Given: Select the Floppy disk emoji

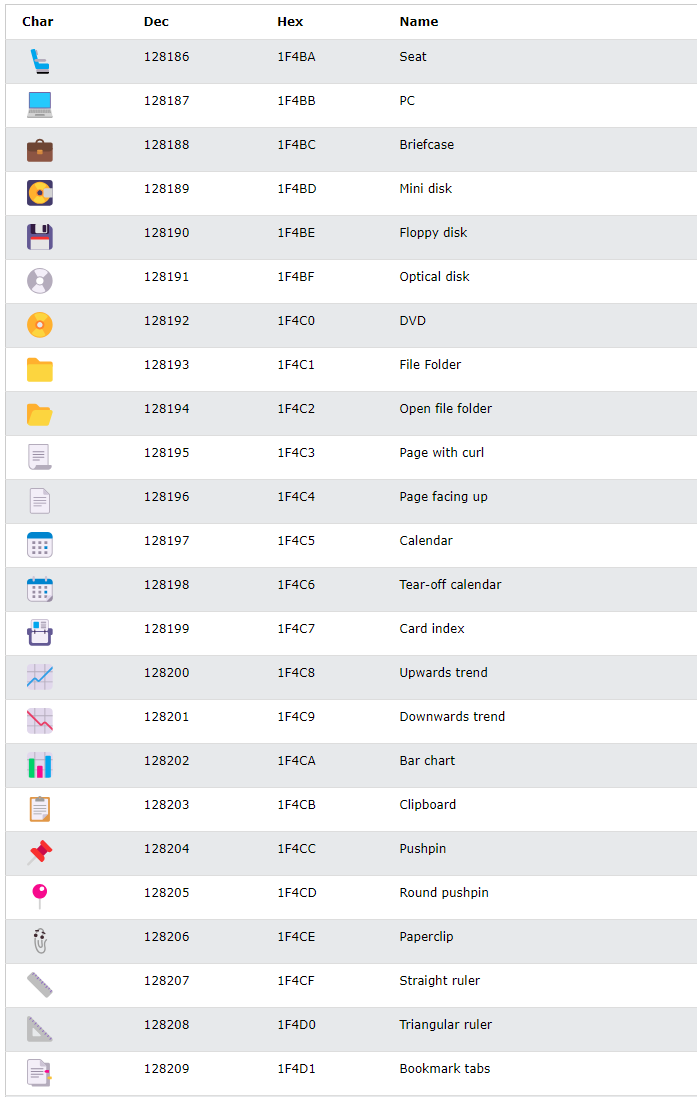Looking at the screenshot, I should pos(40,237).
